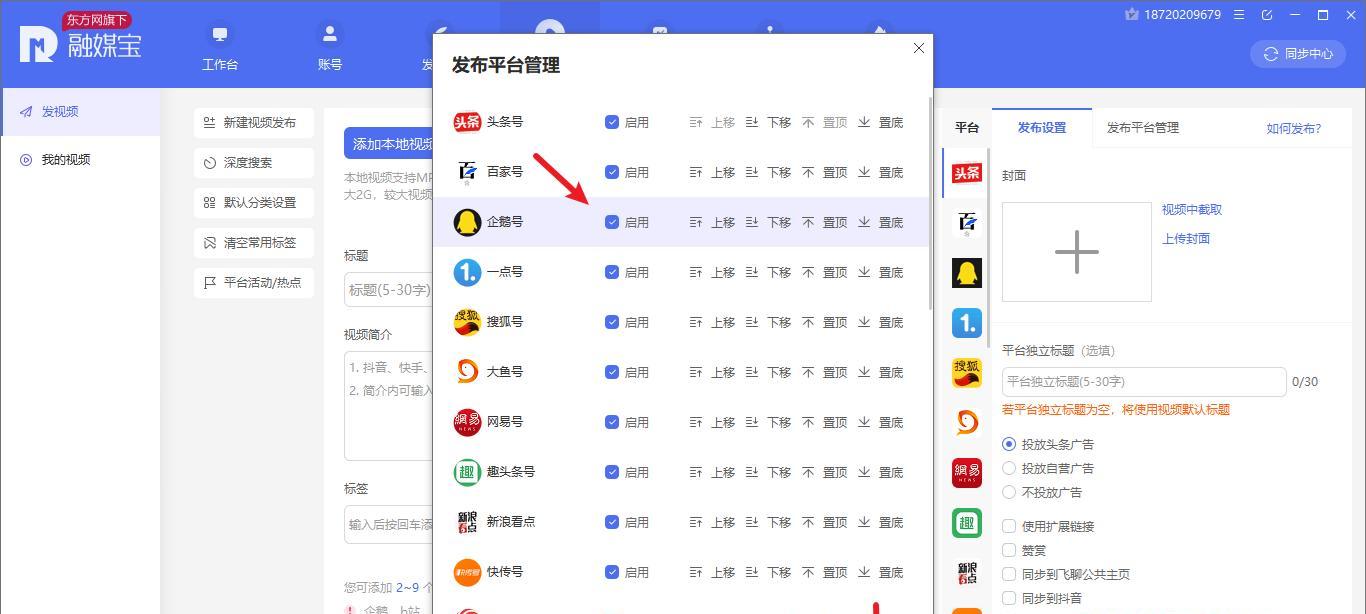The height and width of the screenshot is (614, 1366).
Task: Uncheck 启用 for 搜狐号
Action: click(x=612, y=322)
